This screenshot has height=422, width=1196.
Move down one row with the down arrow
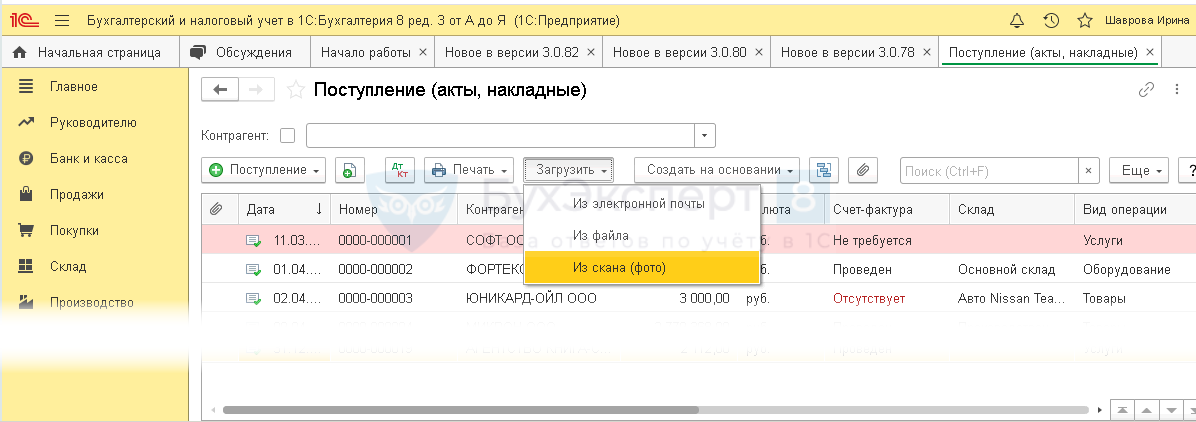pyautogui.click(x=1170, y=409)
